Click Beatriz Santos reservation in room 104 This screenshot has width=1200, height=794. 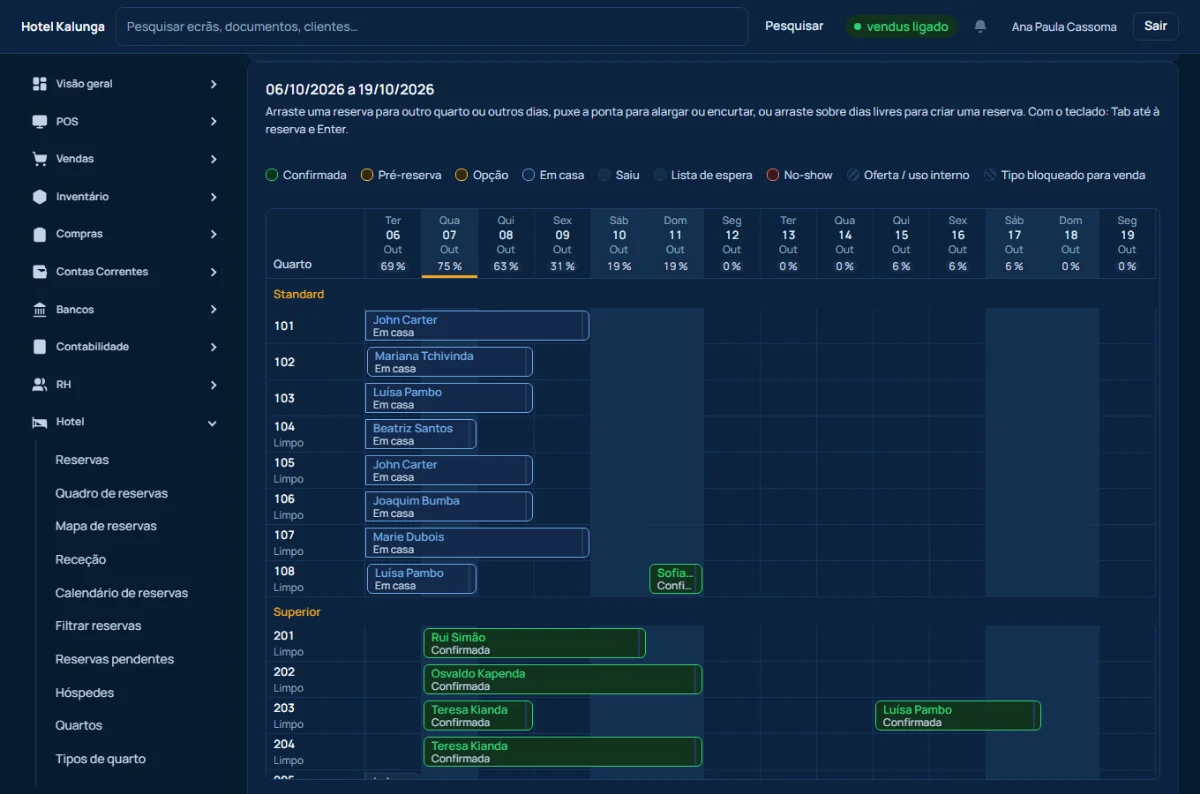pyautogui.click(x=421, y=434)
